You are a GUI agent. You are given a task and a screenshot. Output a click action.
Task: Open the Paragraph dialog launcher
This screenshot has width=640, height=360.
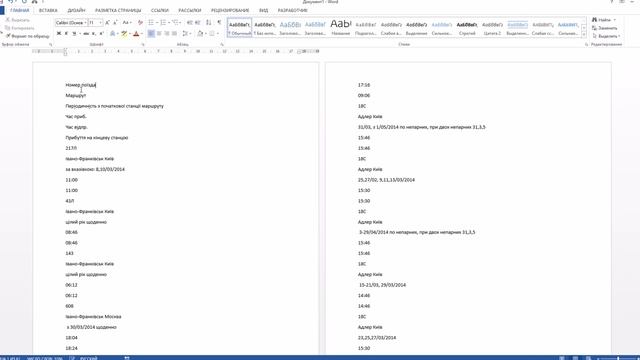[x=222, y=44]
